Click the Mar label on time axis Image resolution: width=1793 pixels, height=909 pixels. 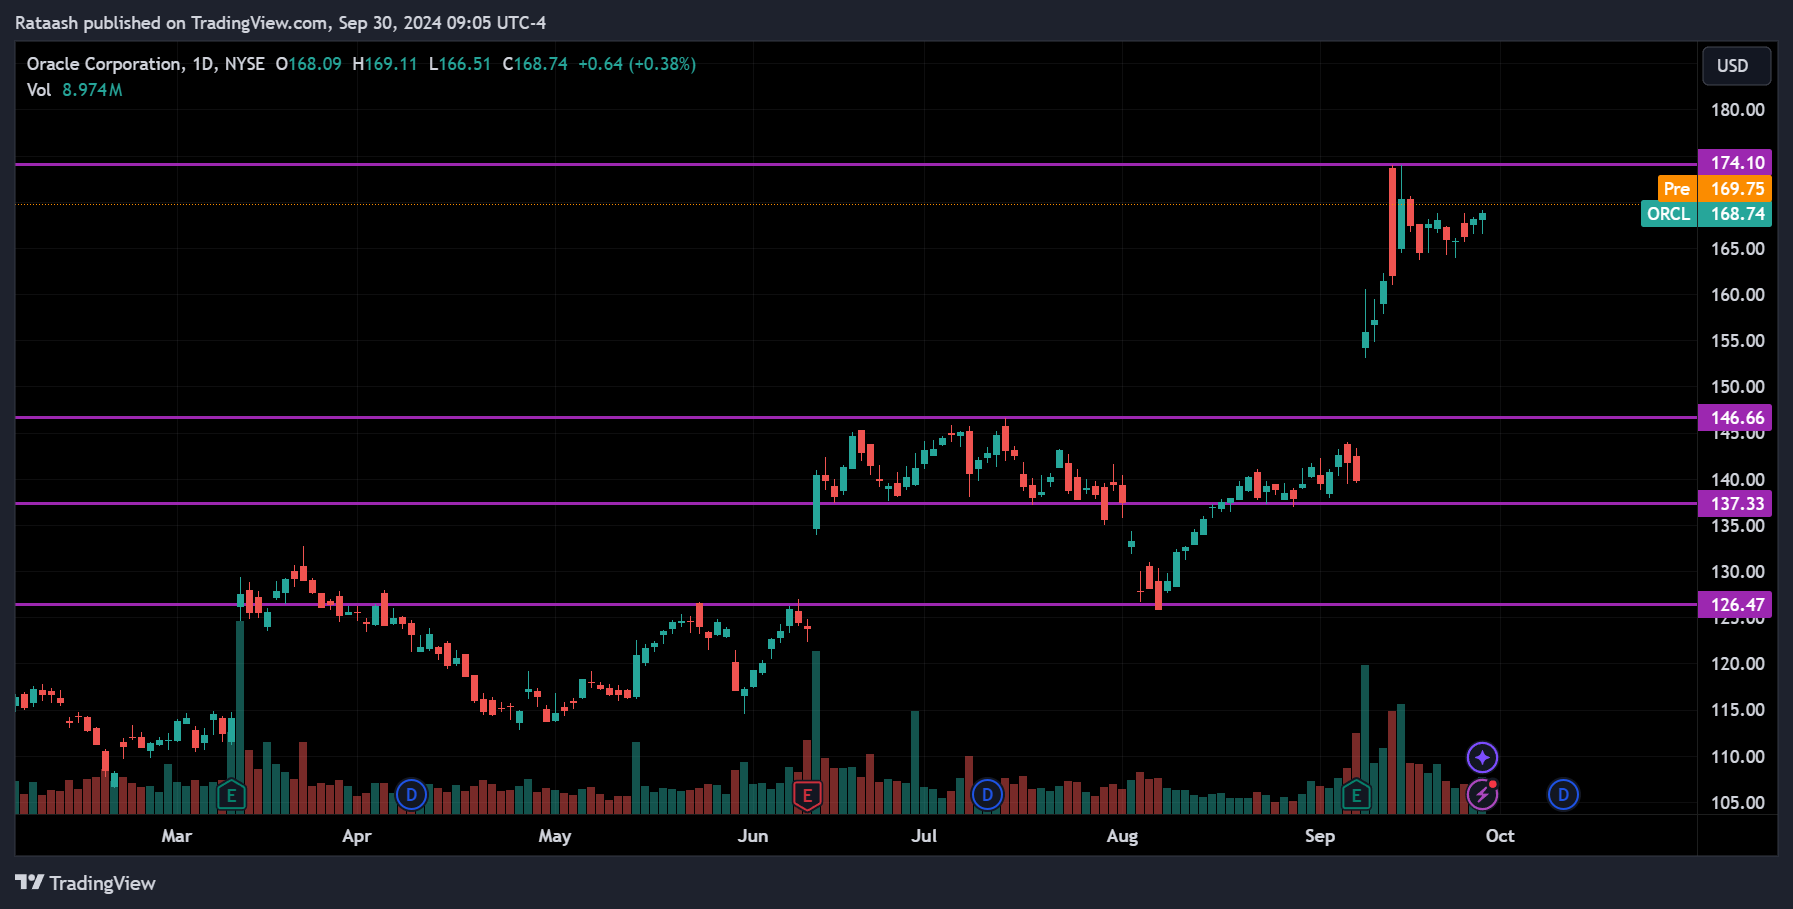177,836
